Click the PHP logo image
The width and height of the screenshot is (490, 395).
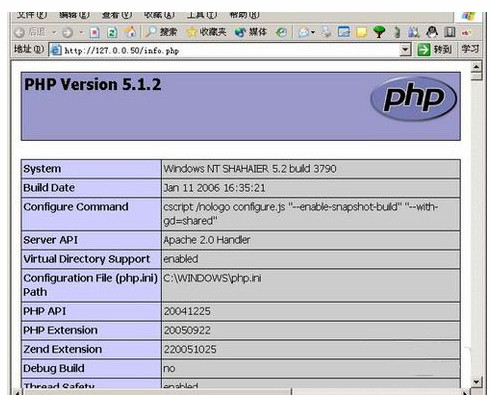[x=413, y=99]
